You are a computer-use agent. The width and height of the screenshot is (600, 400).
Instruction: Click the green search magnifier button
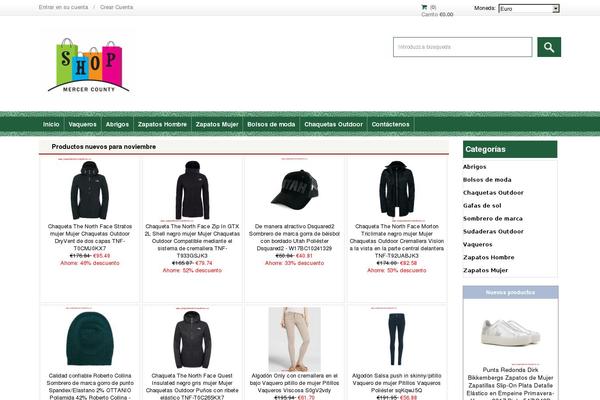[549, 47]
